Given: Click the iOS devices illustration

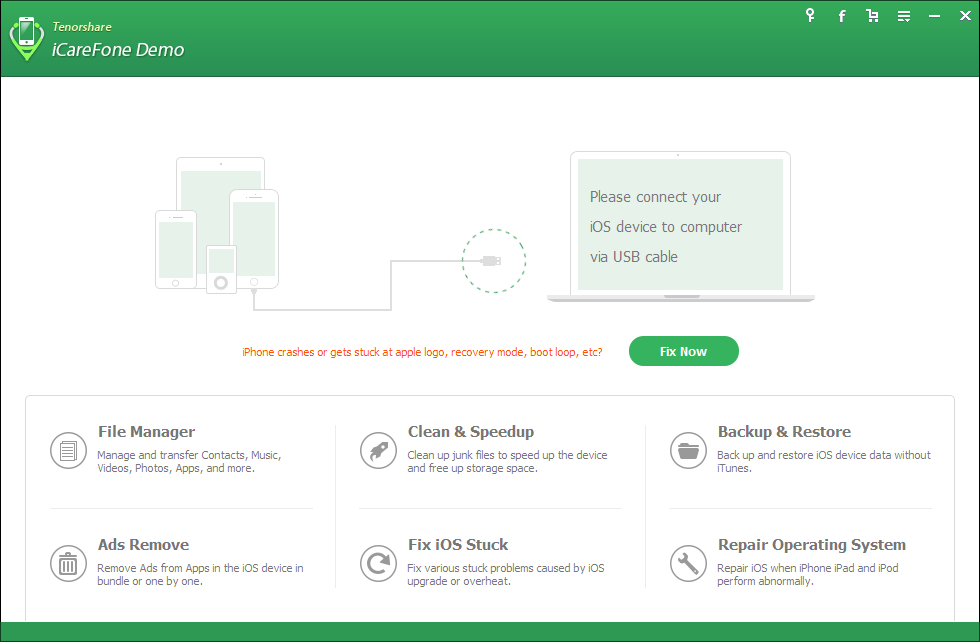Looking at the screenshot, I should coord(217,226).
